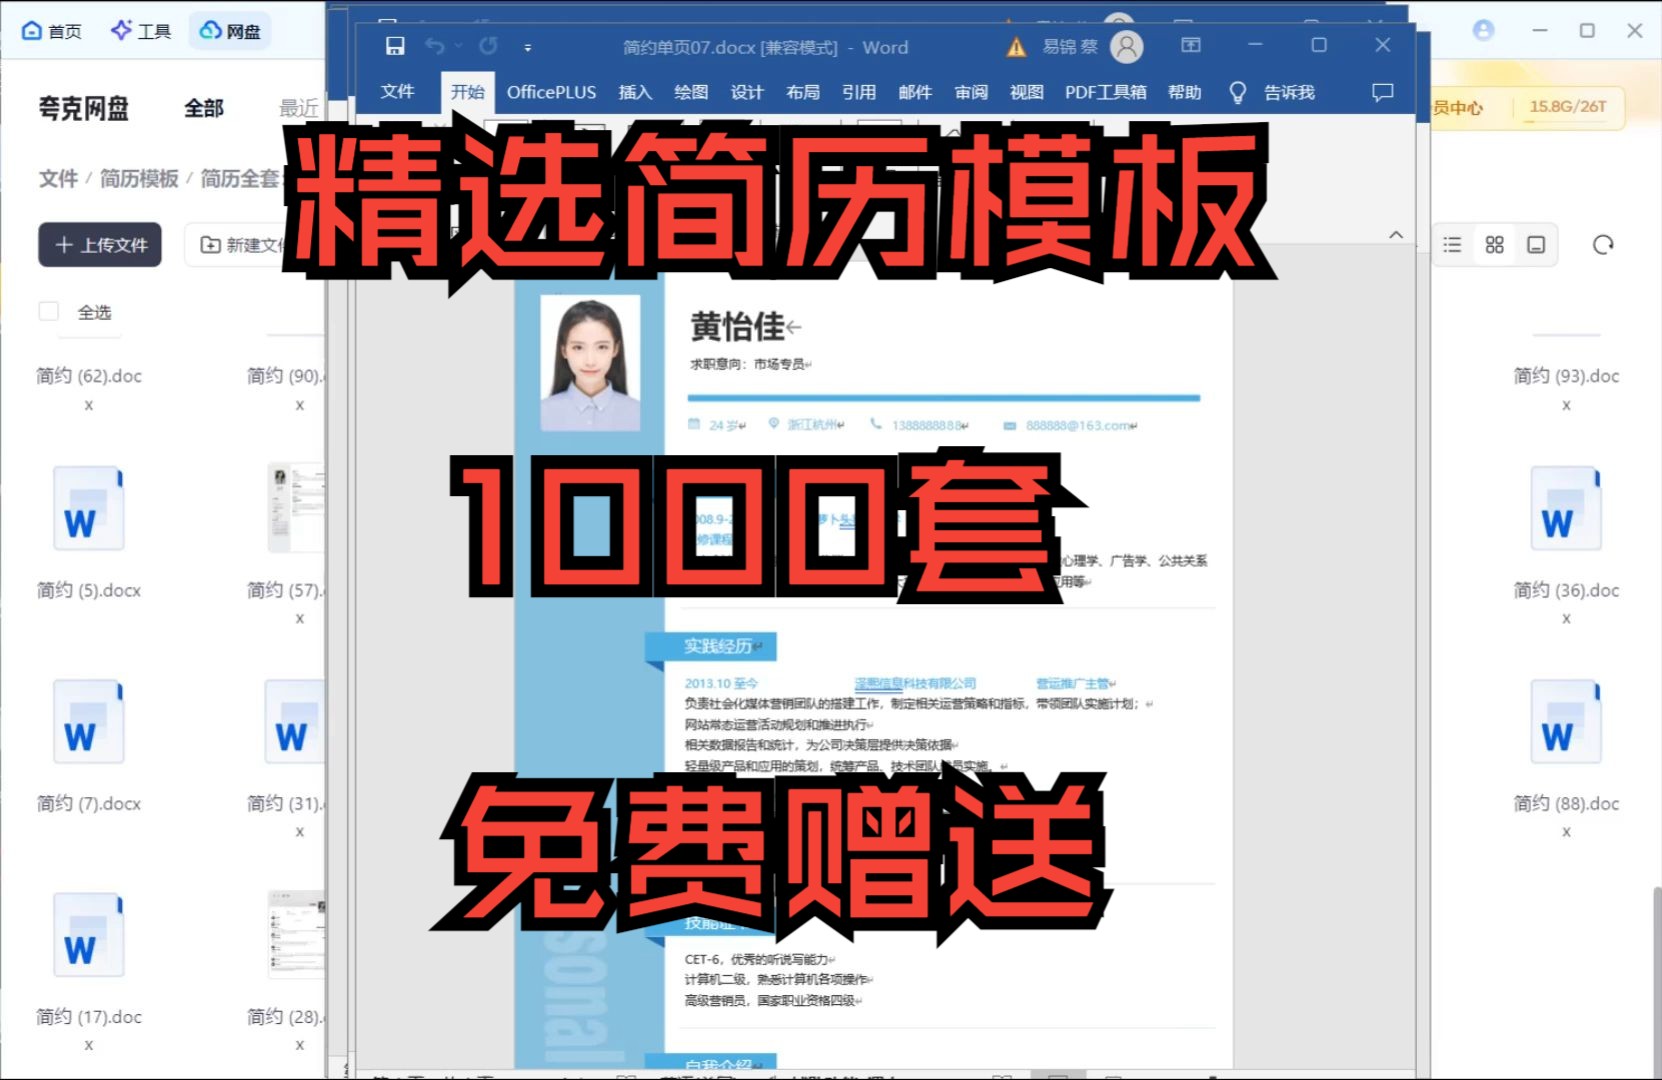Open the 简约 (88).docx file icon

(1566, 722)
